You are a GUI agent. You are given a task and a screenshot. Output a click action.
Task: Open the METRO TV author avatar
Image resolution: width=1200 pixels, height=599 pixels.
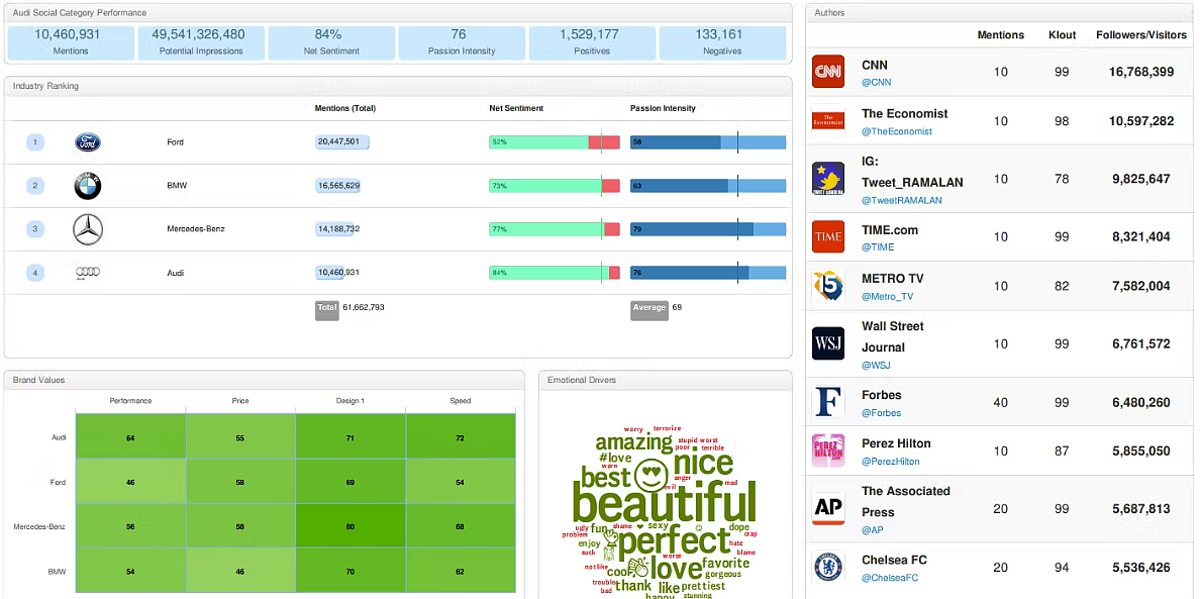click(x=828, y=286)
